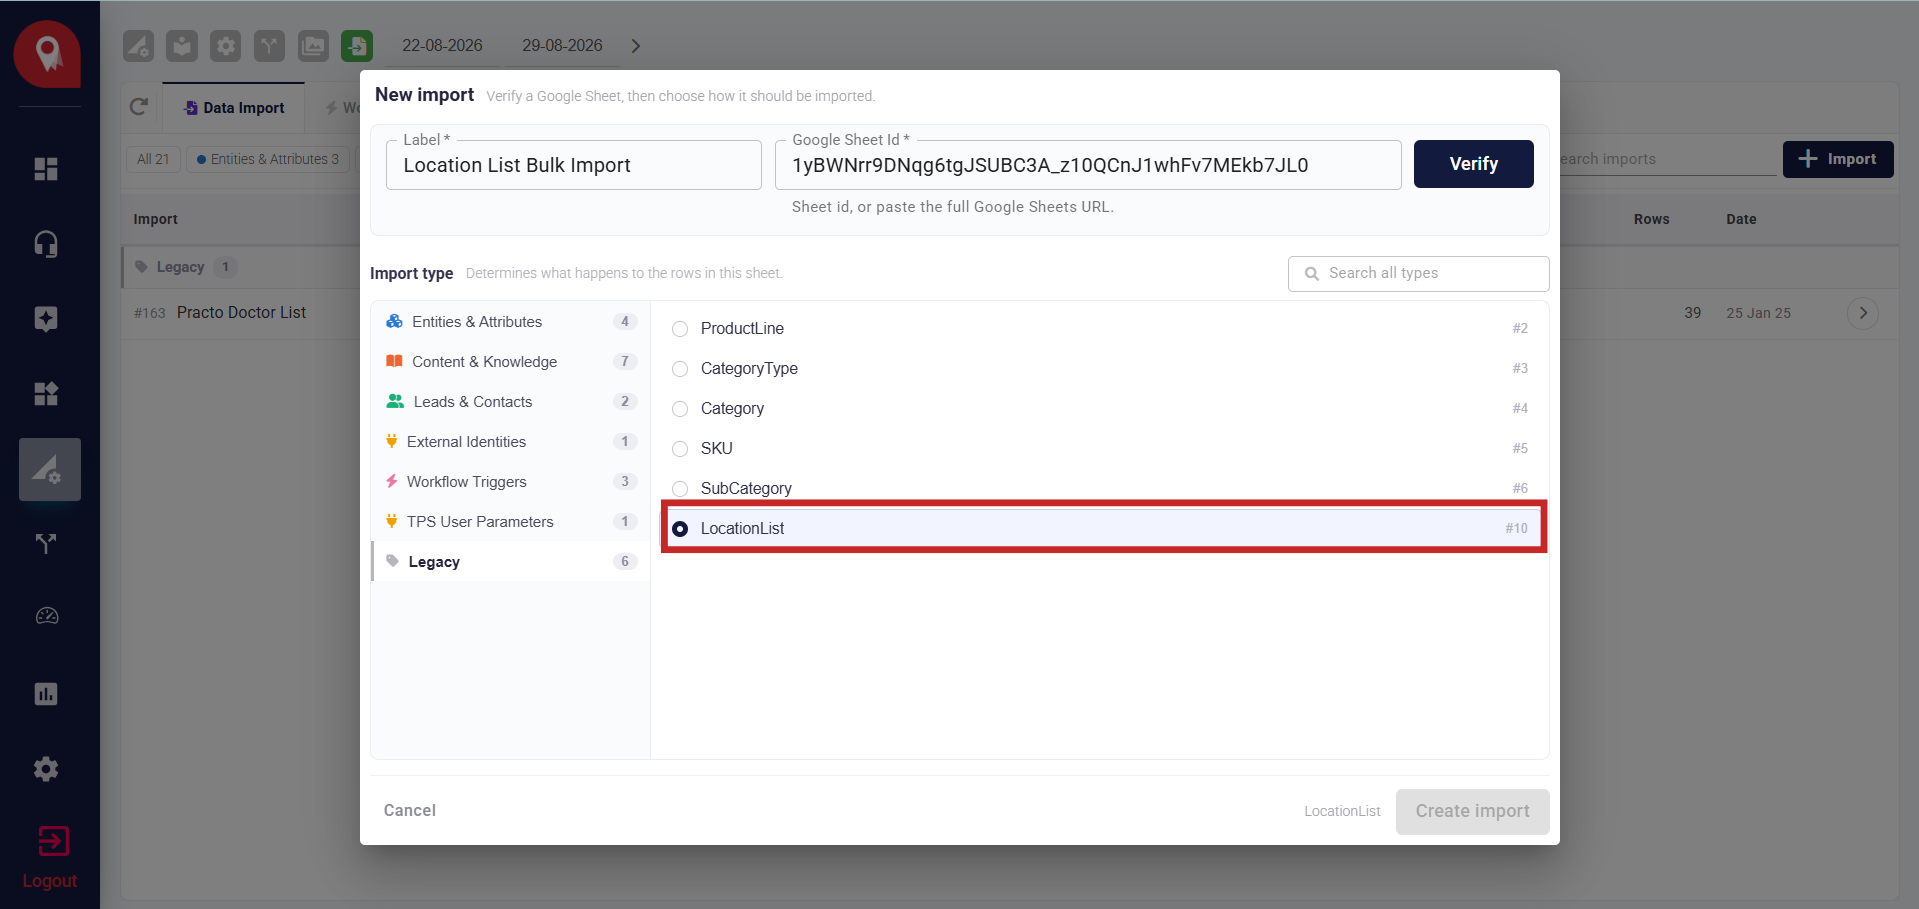Click the red location pin app logo
Viewport: 1919px width, 909px height.
pyautogui.click(x=47, y=54)
